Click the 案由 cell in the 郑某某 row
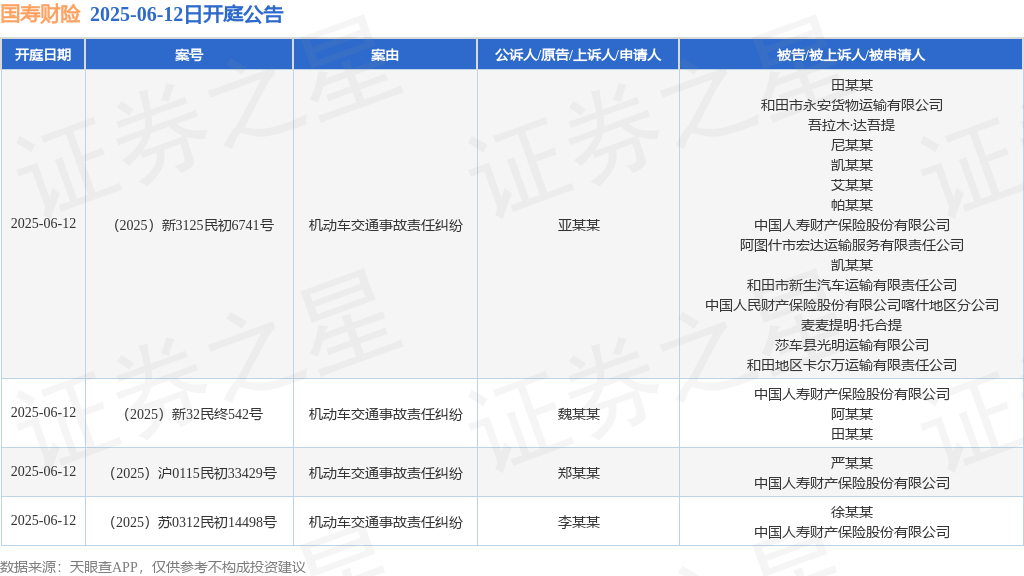Screen dimensions: 1024x576 coord(385,473)
